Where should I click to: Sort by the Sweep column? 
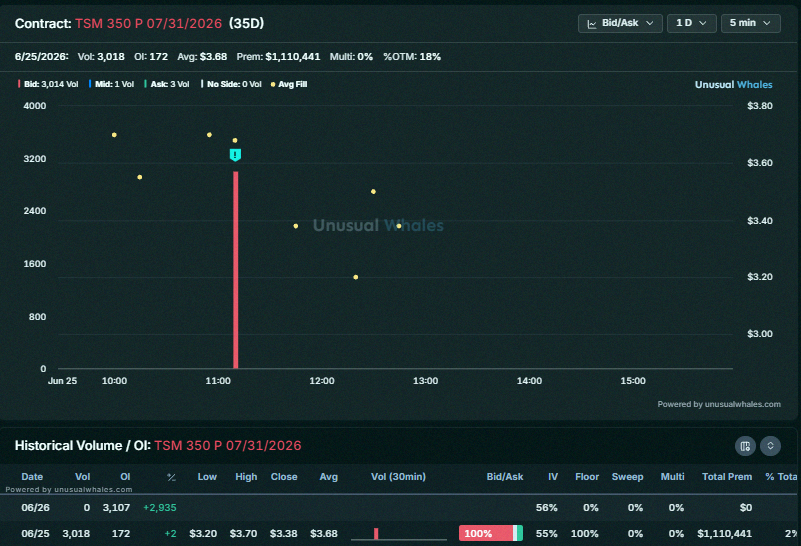(627, 477)
